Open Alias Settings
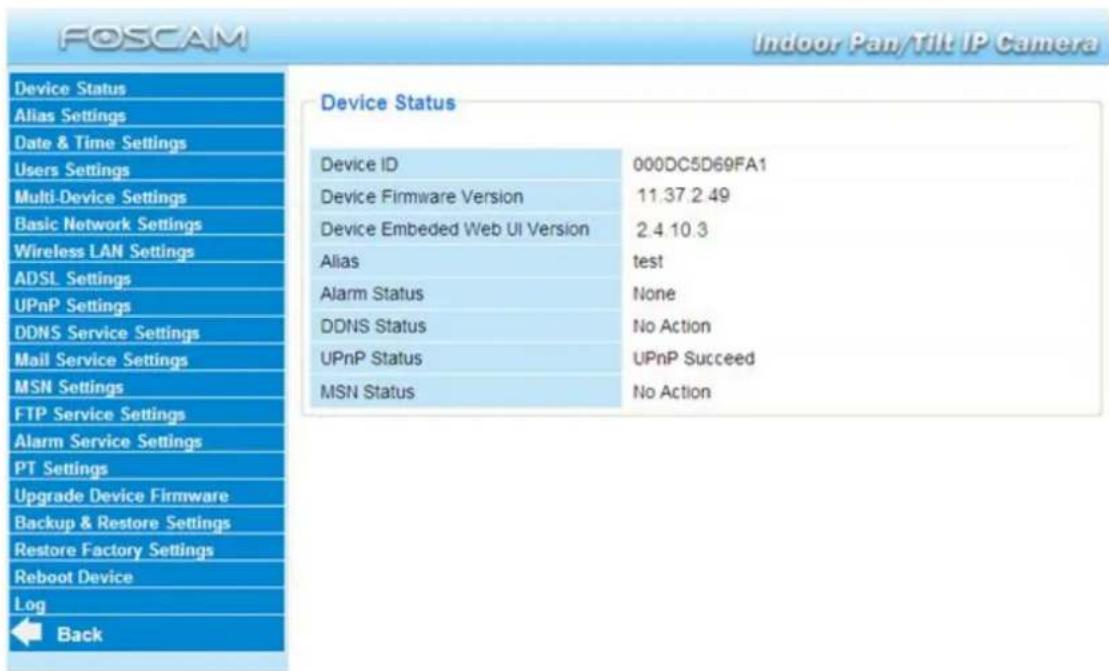The width and height of the screenshot is (1109, 671). tap(70, 115)
